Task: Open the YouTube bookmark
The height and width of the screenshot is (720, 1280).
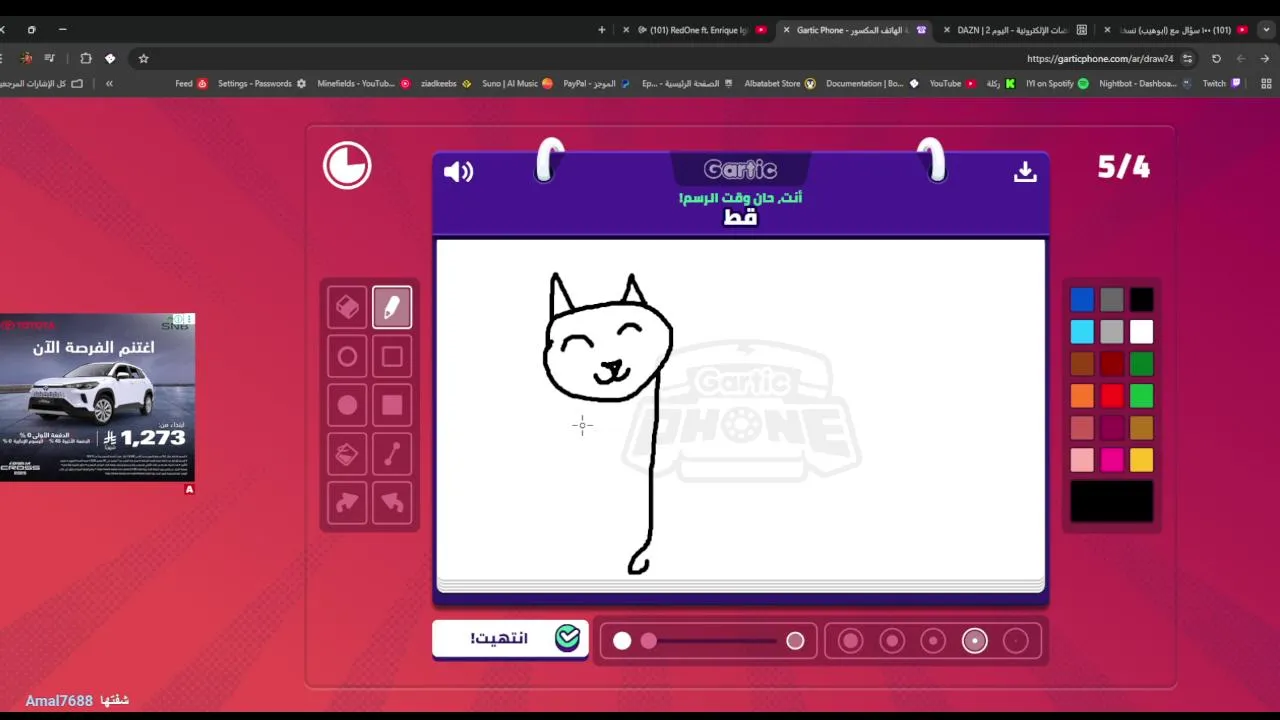Action: (953, 84)
